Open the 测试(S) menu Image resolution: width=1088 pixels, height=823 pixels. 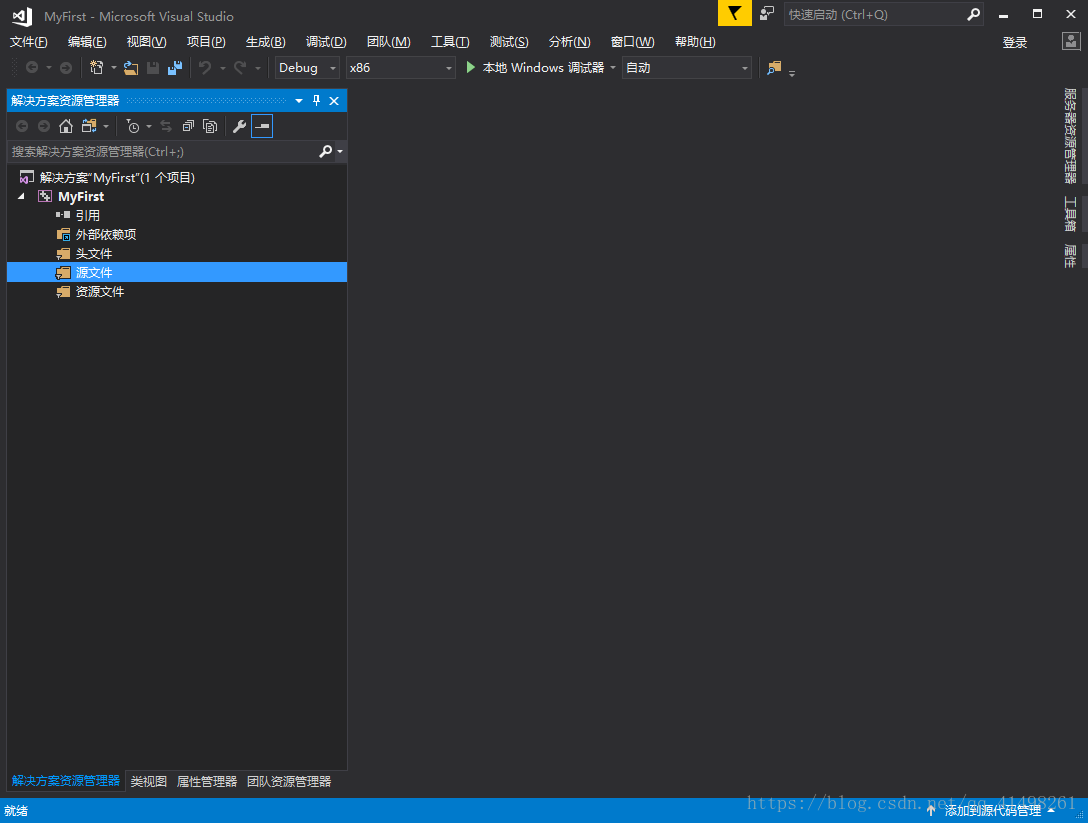coord(509,42)
